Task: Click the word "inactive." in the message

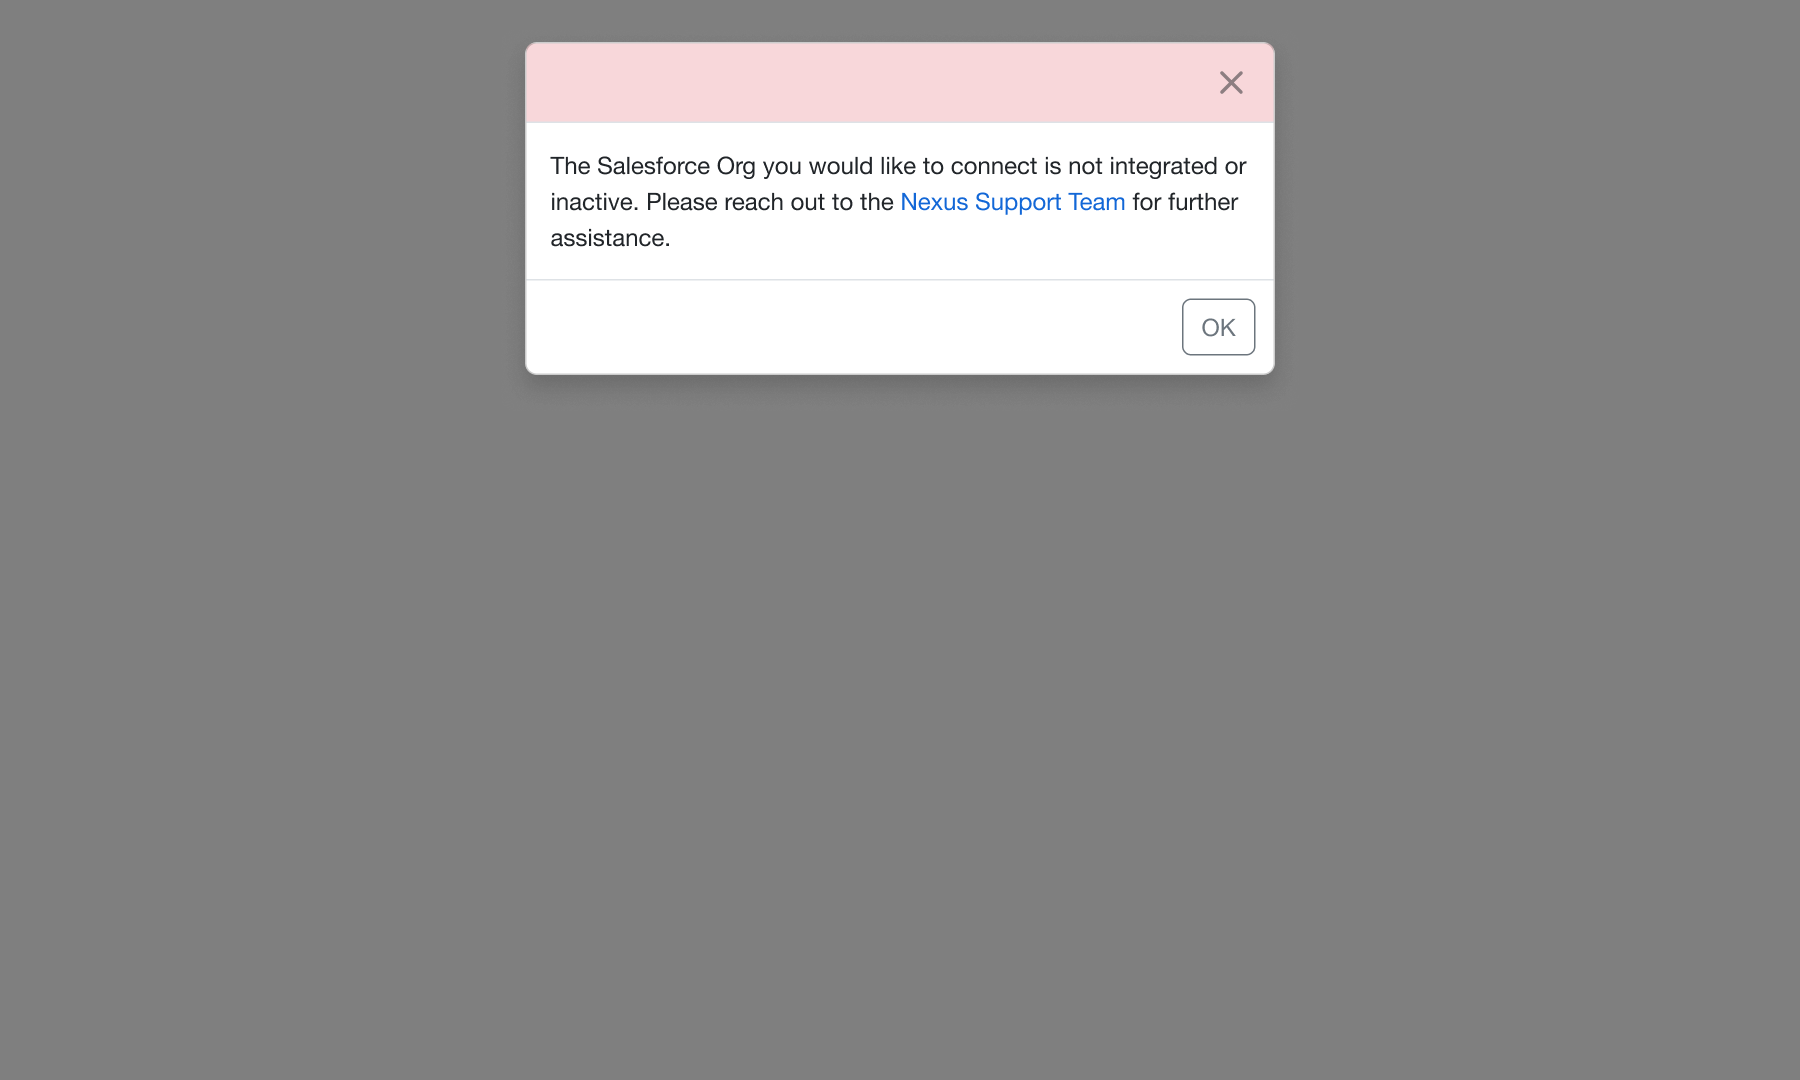Action: pyautogui.click(x=594, y=202)
